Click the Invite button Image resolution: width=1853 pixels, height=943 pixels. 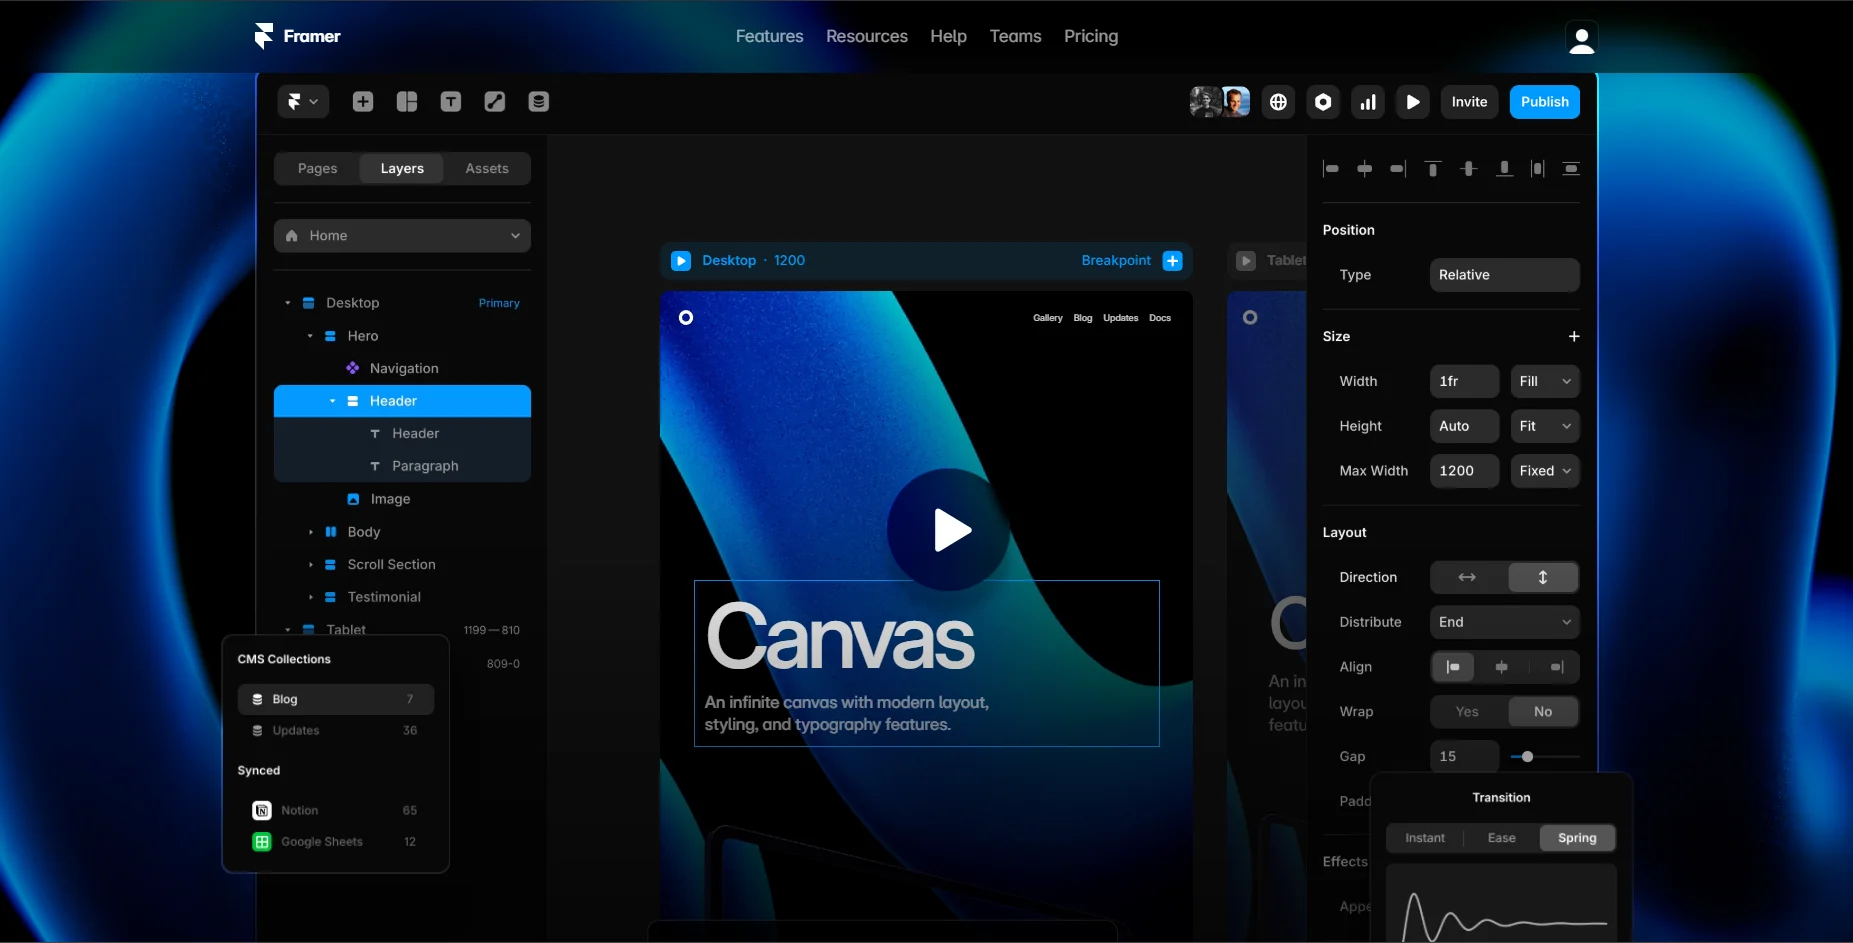click(1469, 101)
